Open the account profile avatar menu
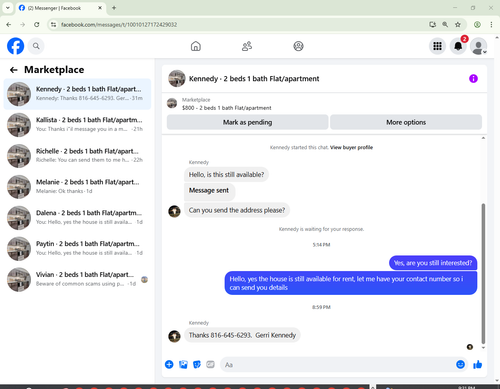This screenshot has width=500, height=389. [x=479, y=46]
